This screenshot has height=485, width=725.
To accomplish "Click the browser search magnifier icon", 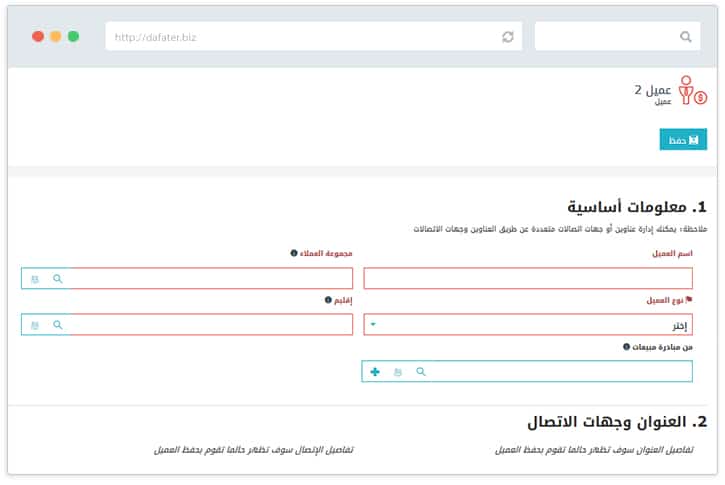I will tap(686, 37).
